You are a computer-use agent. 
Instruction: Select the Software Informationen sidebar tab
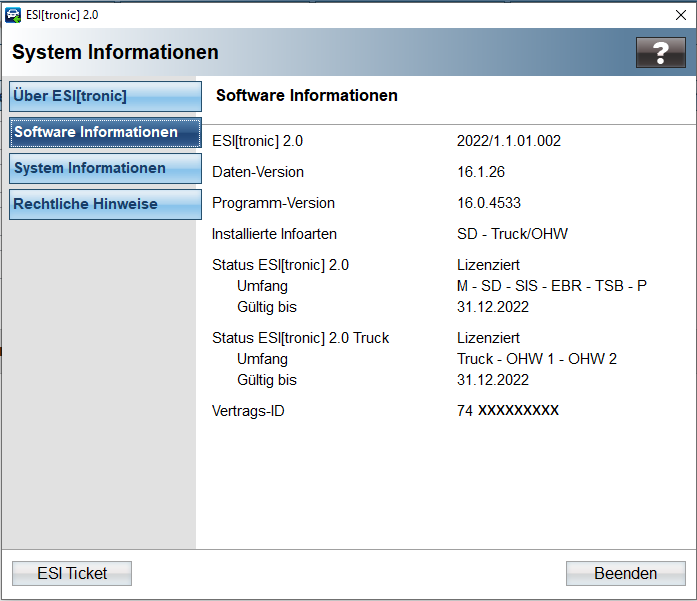click(x=105, y=132)
